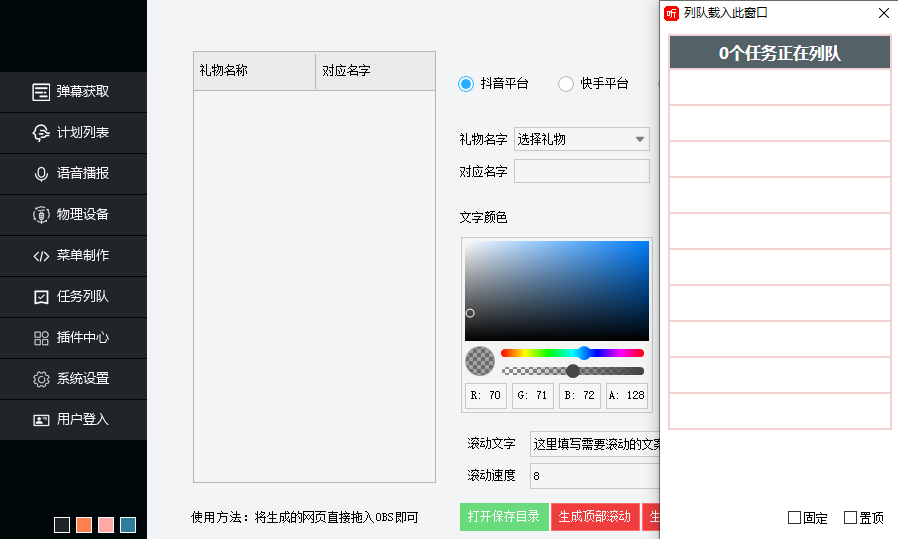
Task: Click the 菜单制作 code icon
Action: (41, 256)
